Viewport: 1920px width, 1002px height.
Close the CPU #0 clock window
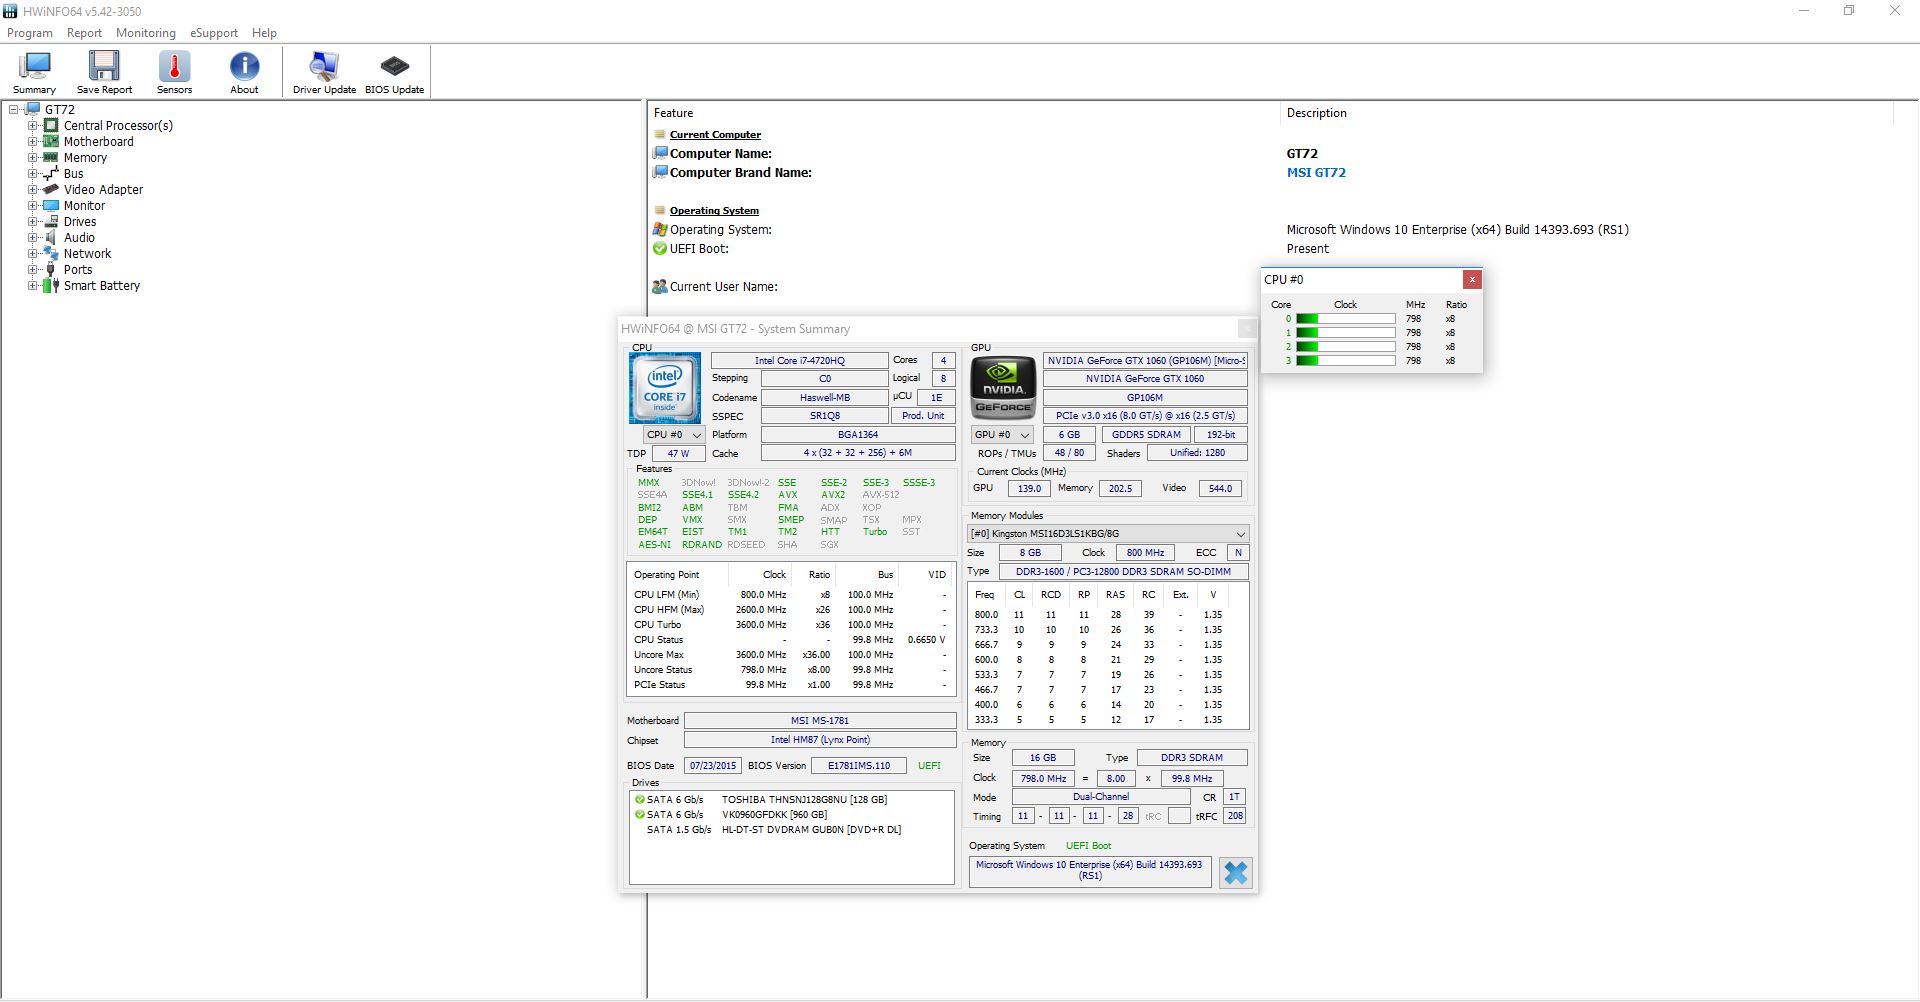[1471, 280]
